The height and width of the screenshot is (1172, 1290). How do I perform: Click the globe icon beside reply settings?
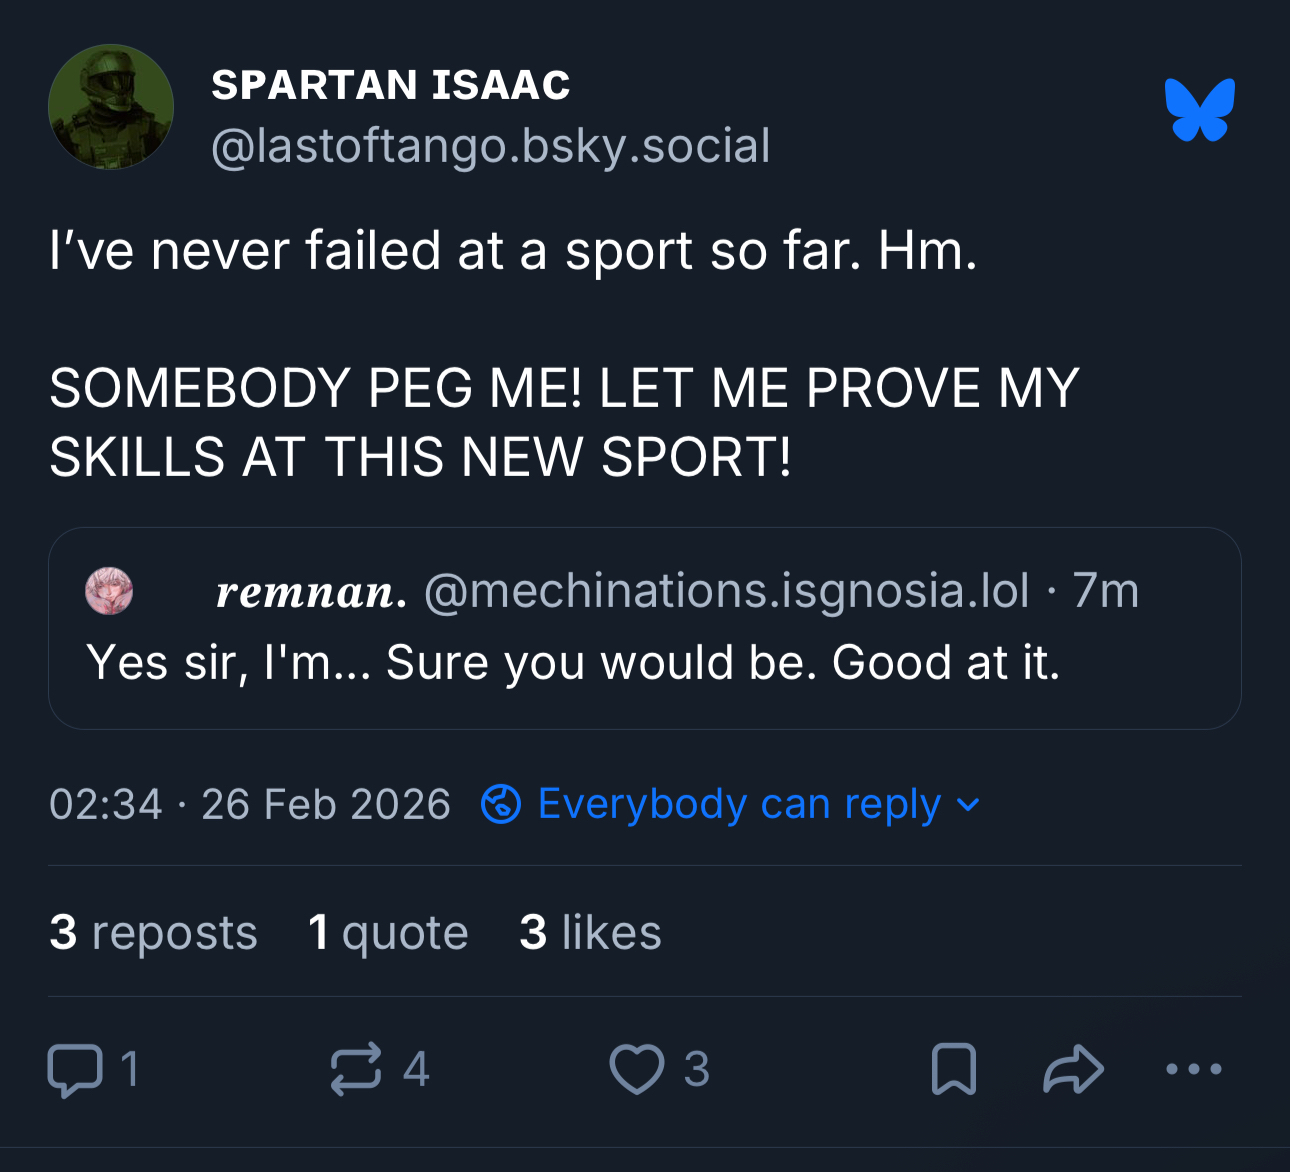[x=501, y=804]
